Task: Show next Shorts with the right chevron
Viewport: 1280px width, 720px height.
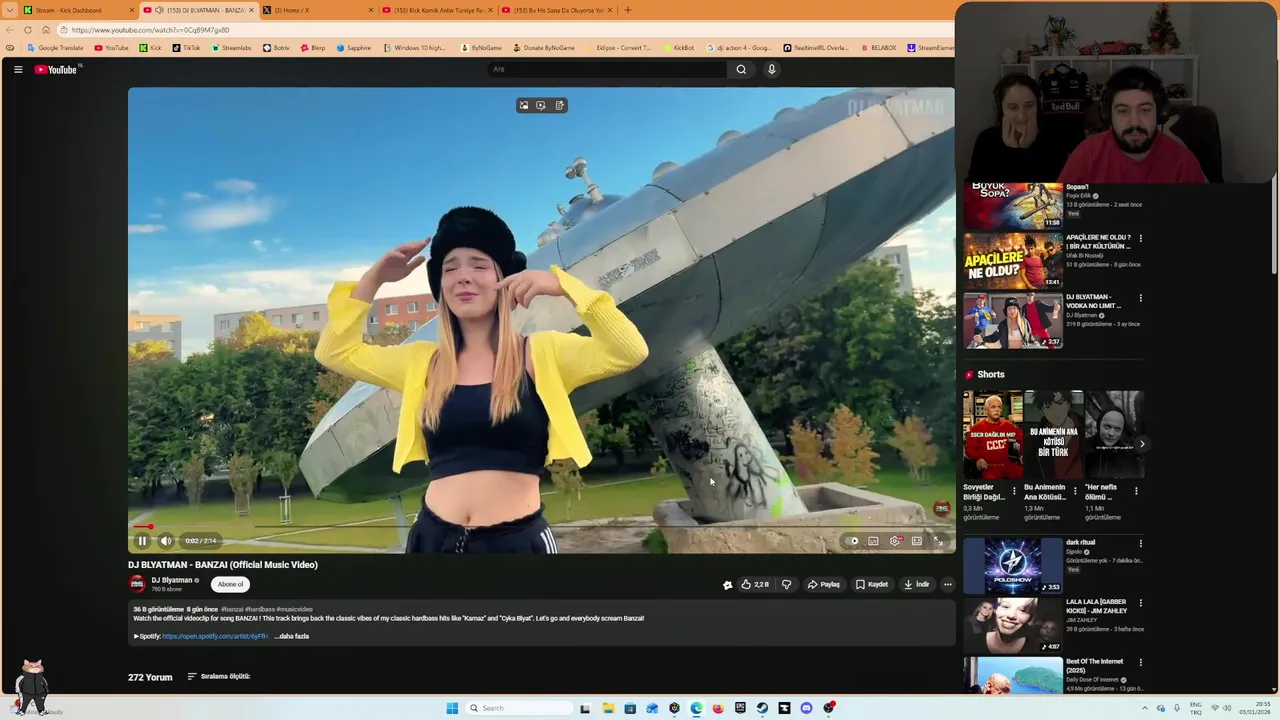Action: pos(1141,444)
